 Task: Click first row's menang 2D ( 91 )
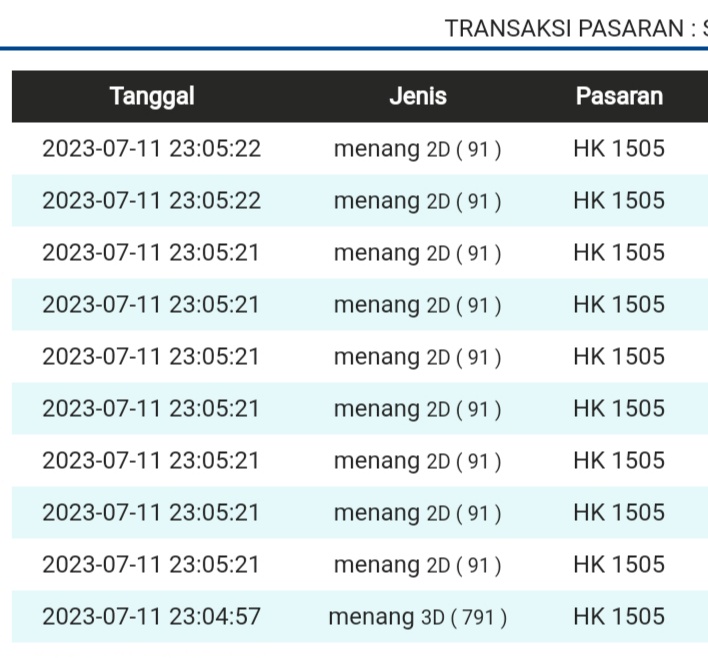coord(418,149)
